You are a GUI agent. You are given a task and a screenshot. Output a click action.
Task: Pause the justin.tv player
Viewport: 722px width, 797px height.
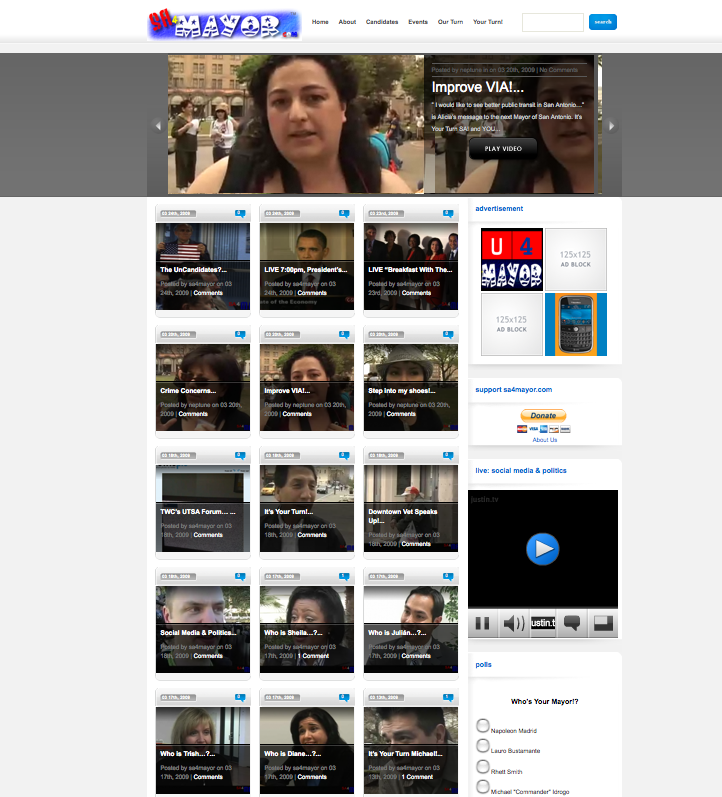point(482,623)
